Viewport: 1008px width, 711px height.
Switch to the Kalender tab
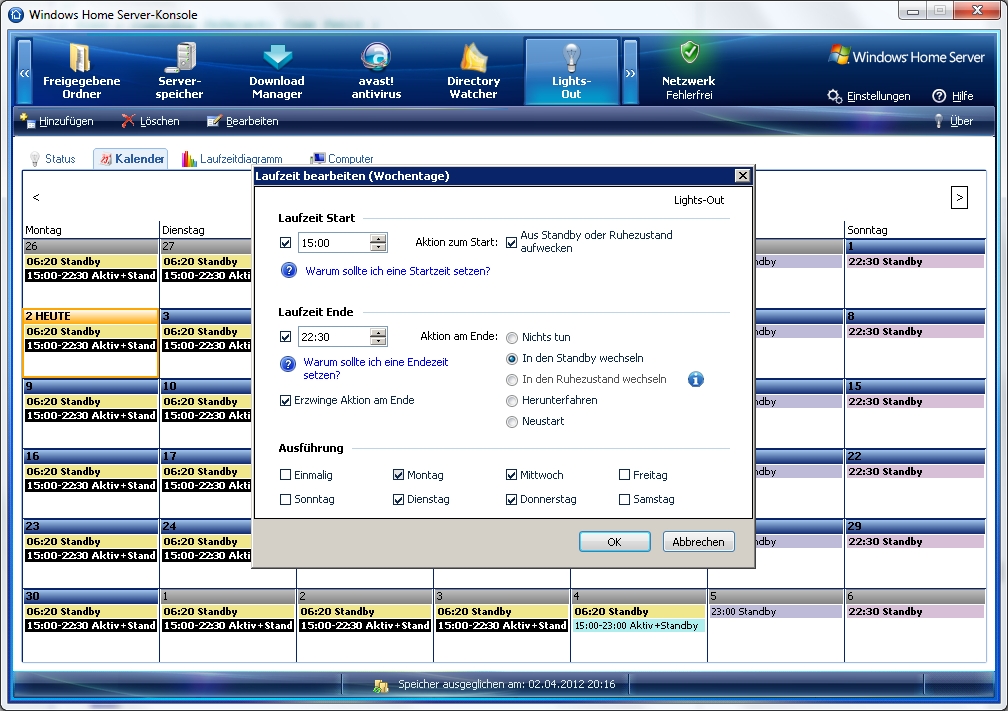pyautogui.click(x=131, y=159)
